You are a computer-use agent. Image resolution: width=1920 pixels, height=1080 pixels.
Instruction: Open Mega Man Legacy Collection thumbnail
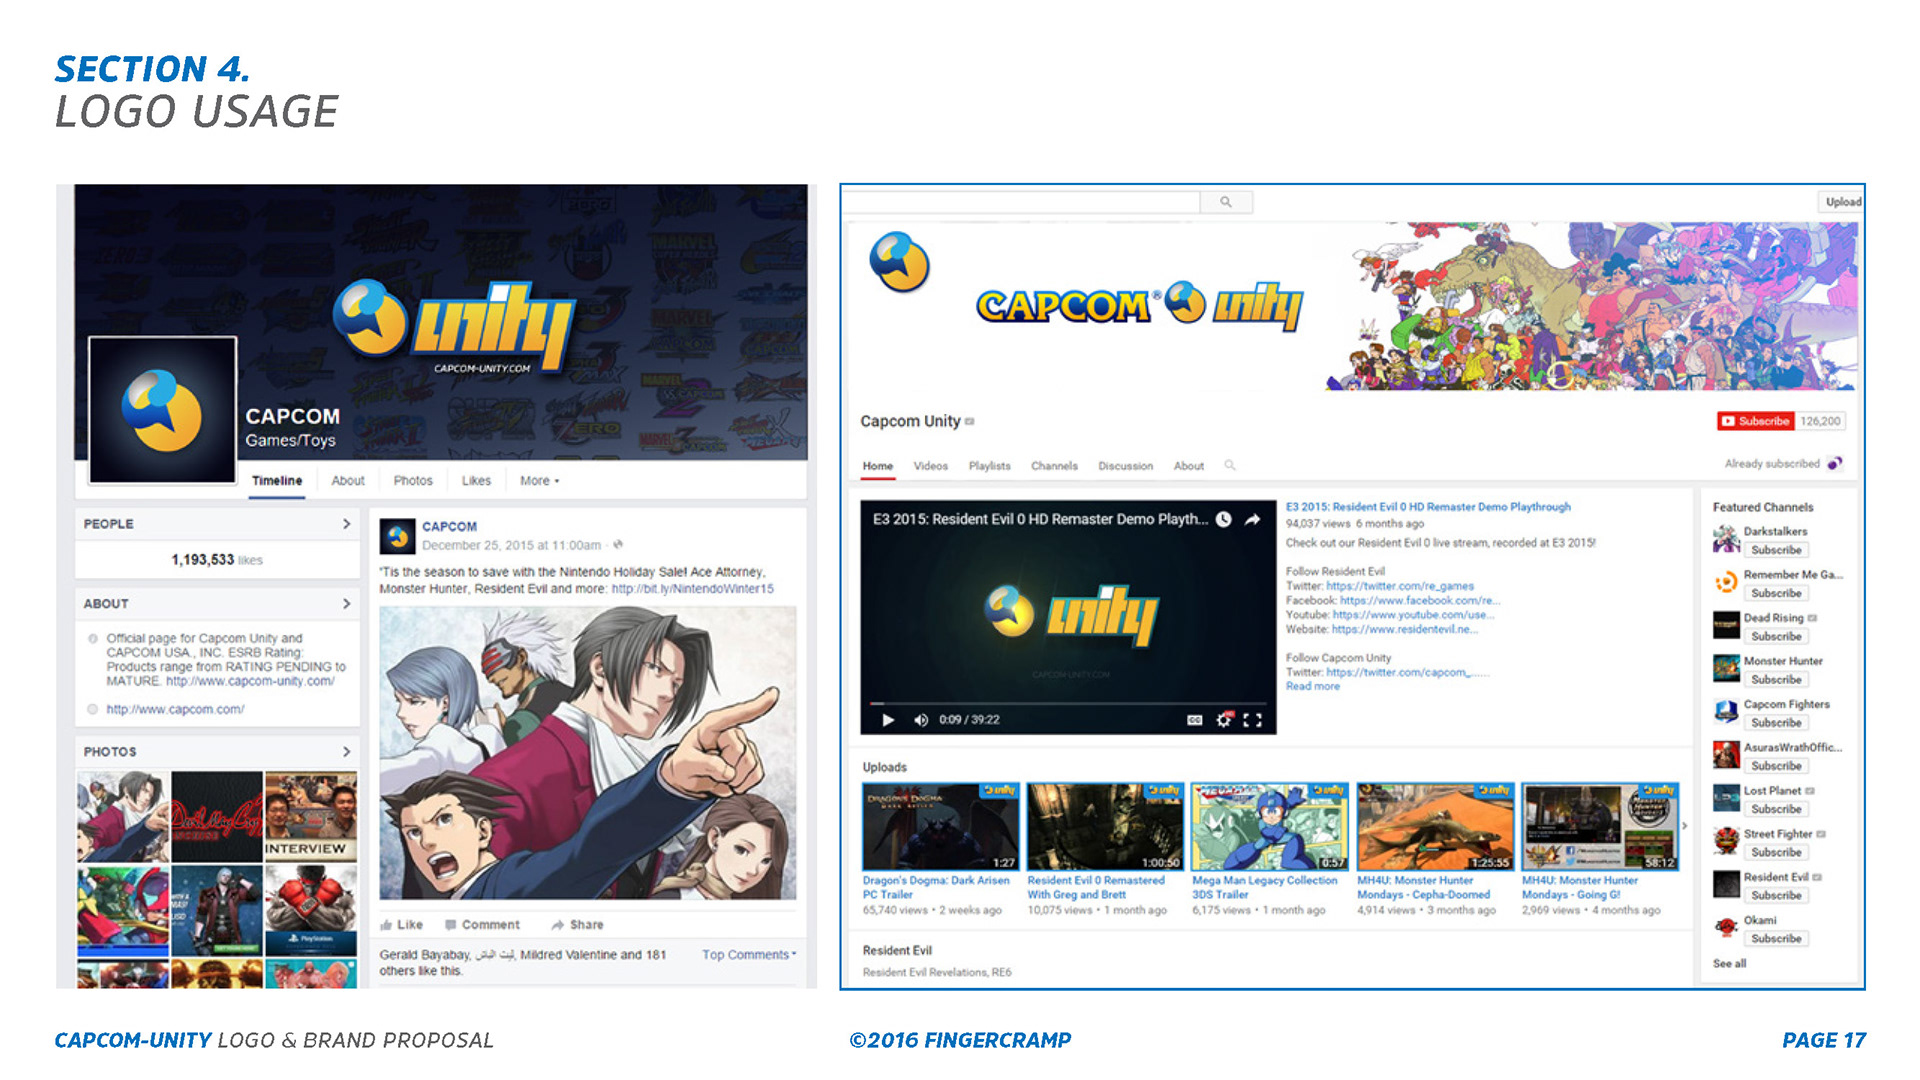coord(1270,827)
